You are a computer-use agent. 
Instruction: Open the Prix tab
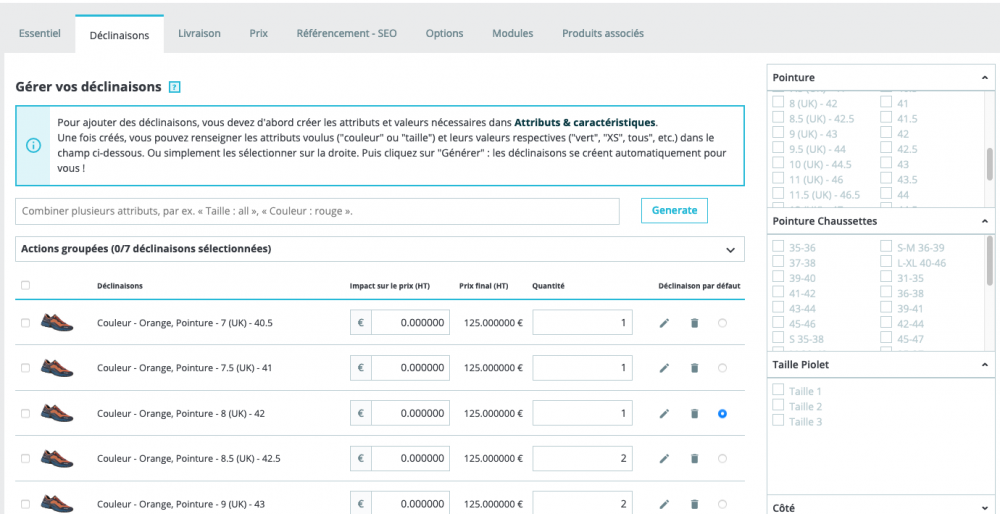click(x=258, y=33)
